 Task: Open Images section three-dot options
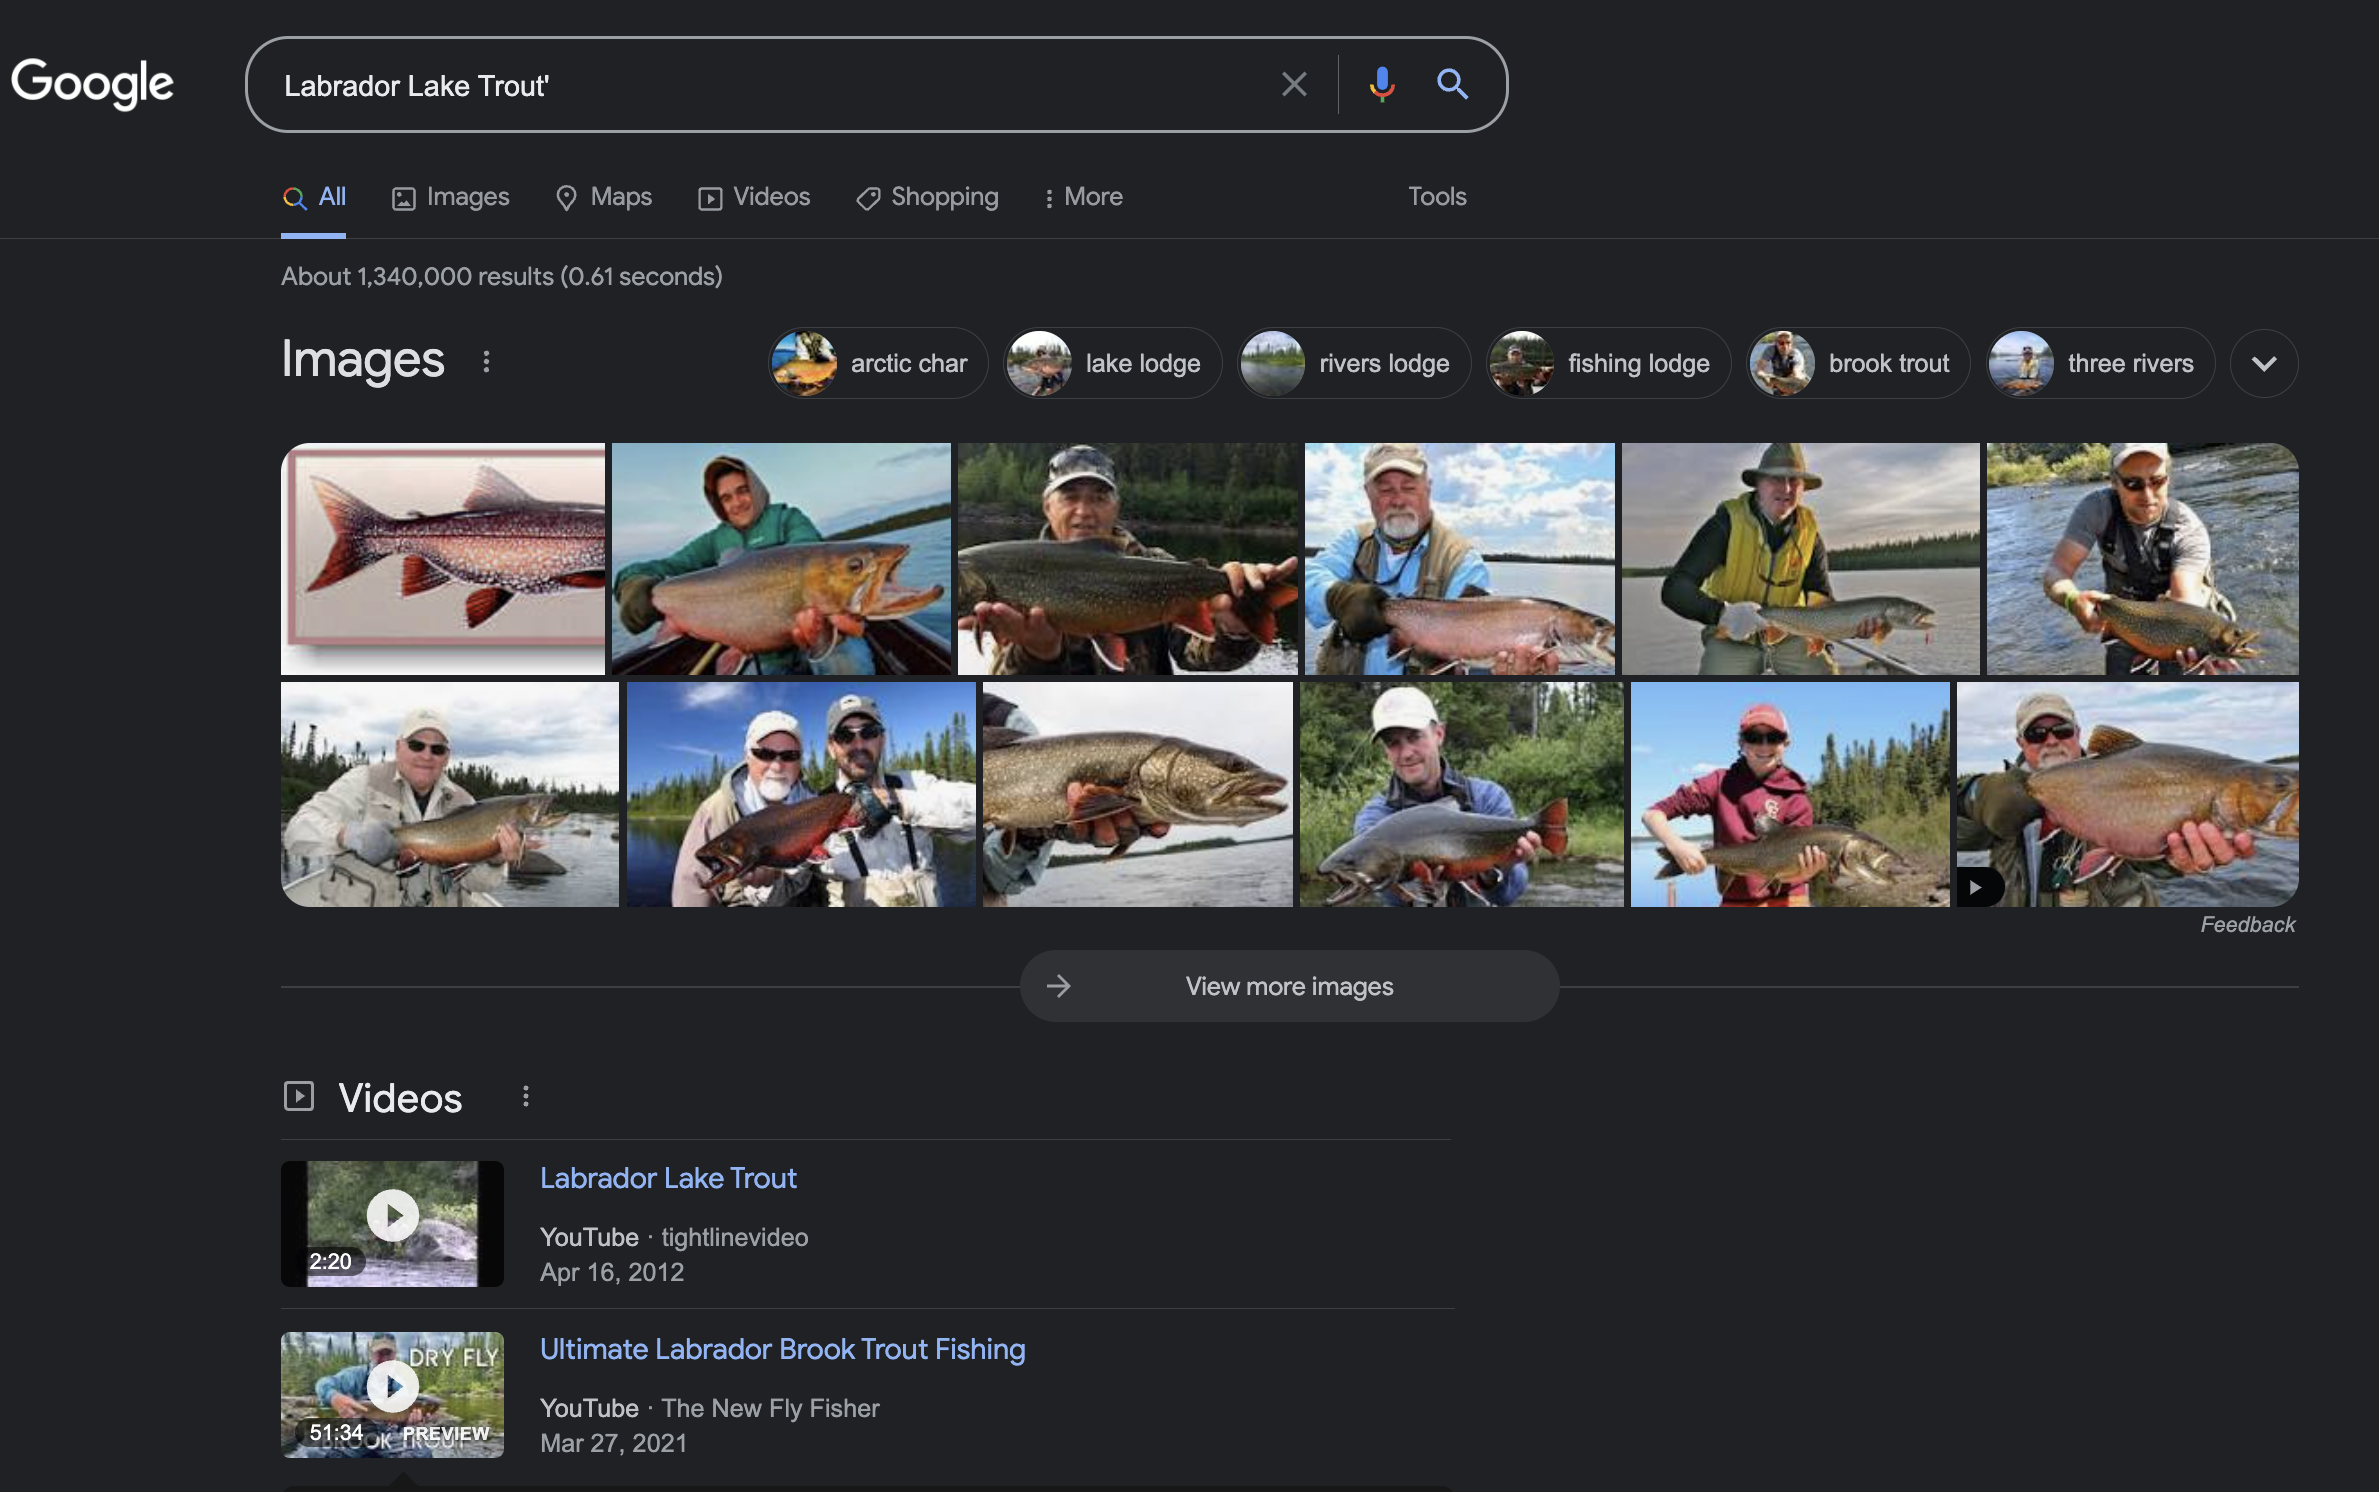(x=486, y=362)
